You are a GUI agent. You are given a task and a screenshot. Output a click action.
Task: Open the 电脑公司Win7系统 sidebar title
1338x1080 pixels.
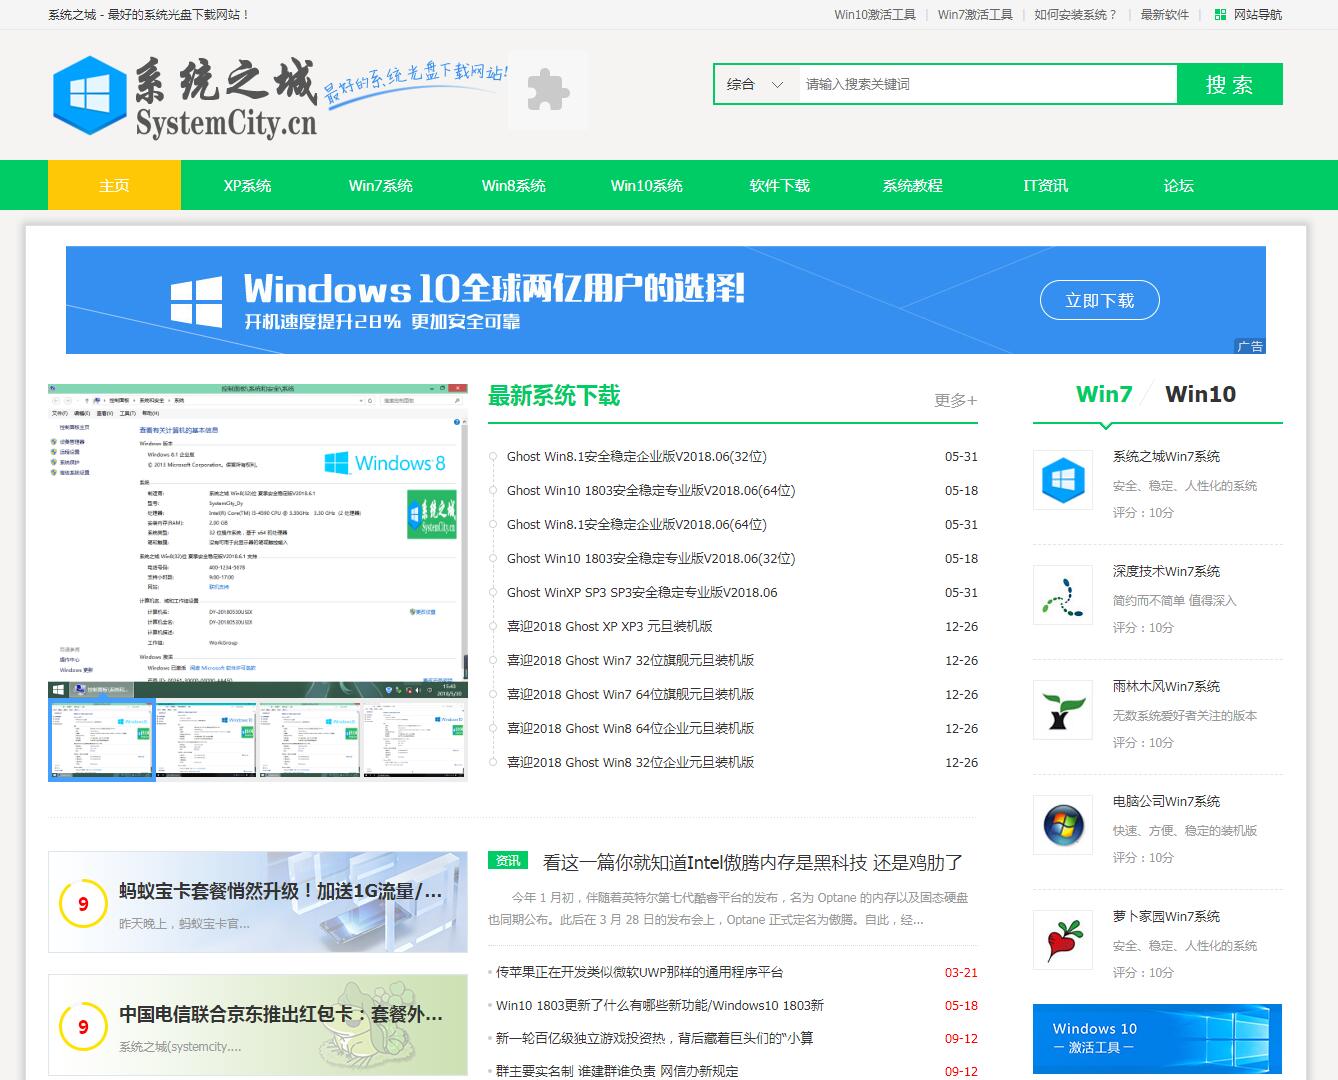1166,801
